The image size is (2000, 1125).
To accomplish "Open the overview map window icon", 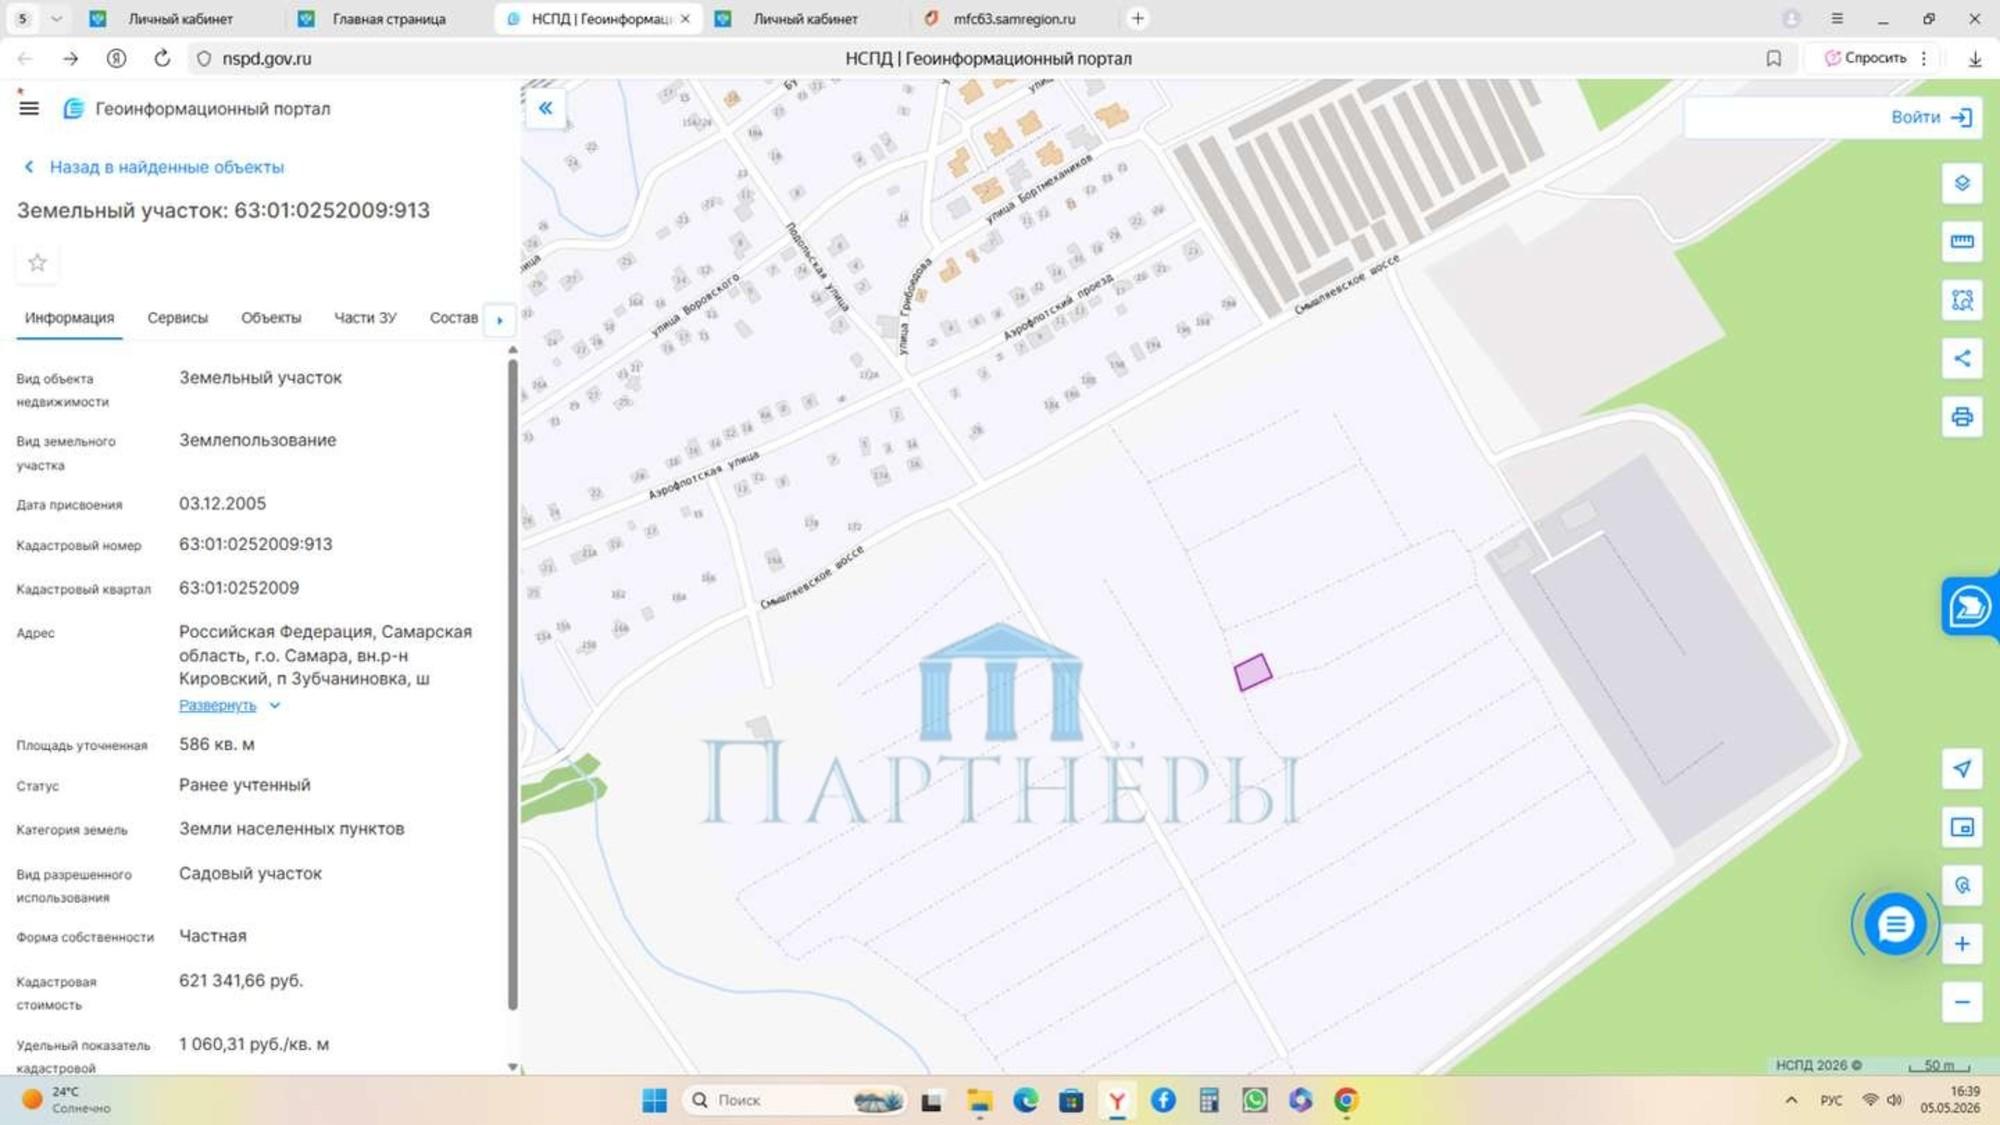I will tap(1962, 827).
